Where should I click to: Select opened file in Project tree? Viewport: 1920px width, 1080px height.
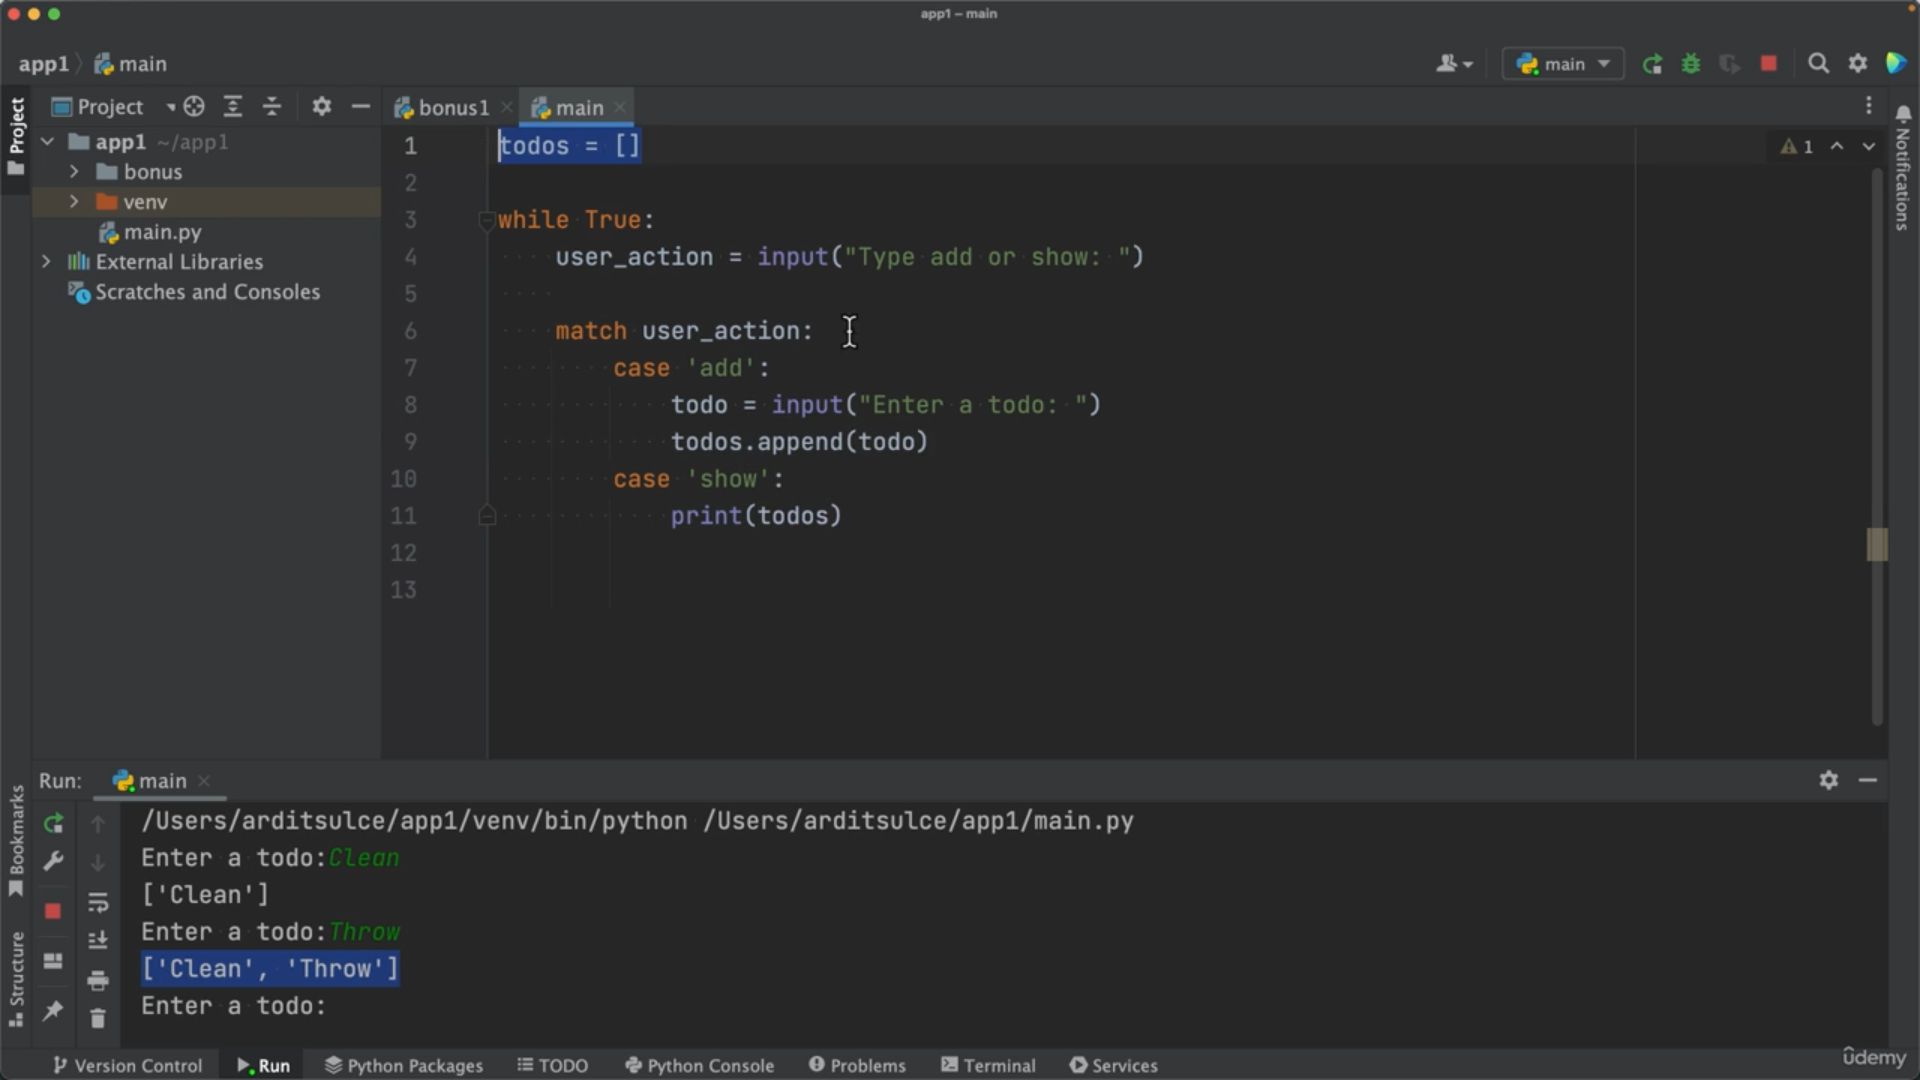194,107
